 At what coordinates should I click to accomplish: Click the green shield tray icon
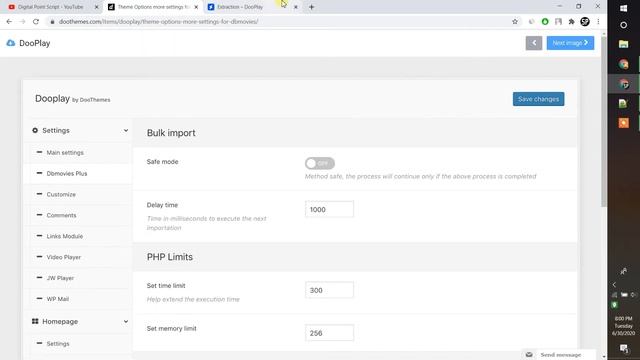614,305
